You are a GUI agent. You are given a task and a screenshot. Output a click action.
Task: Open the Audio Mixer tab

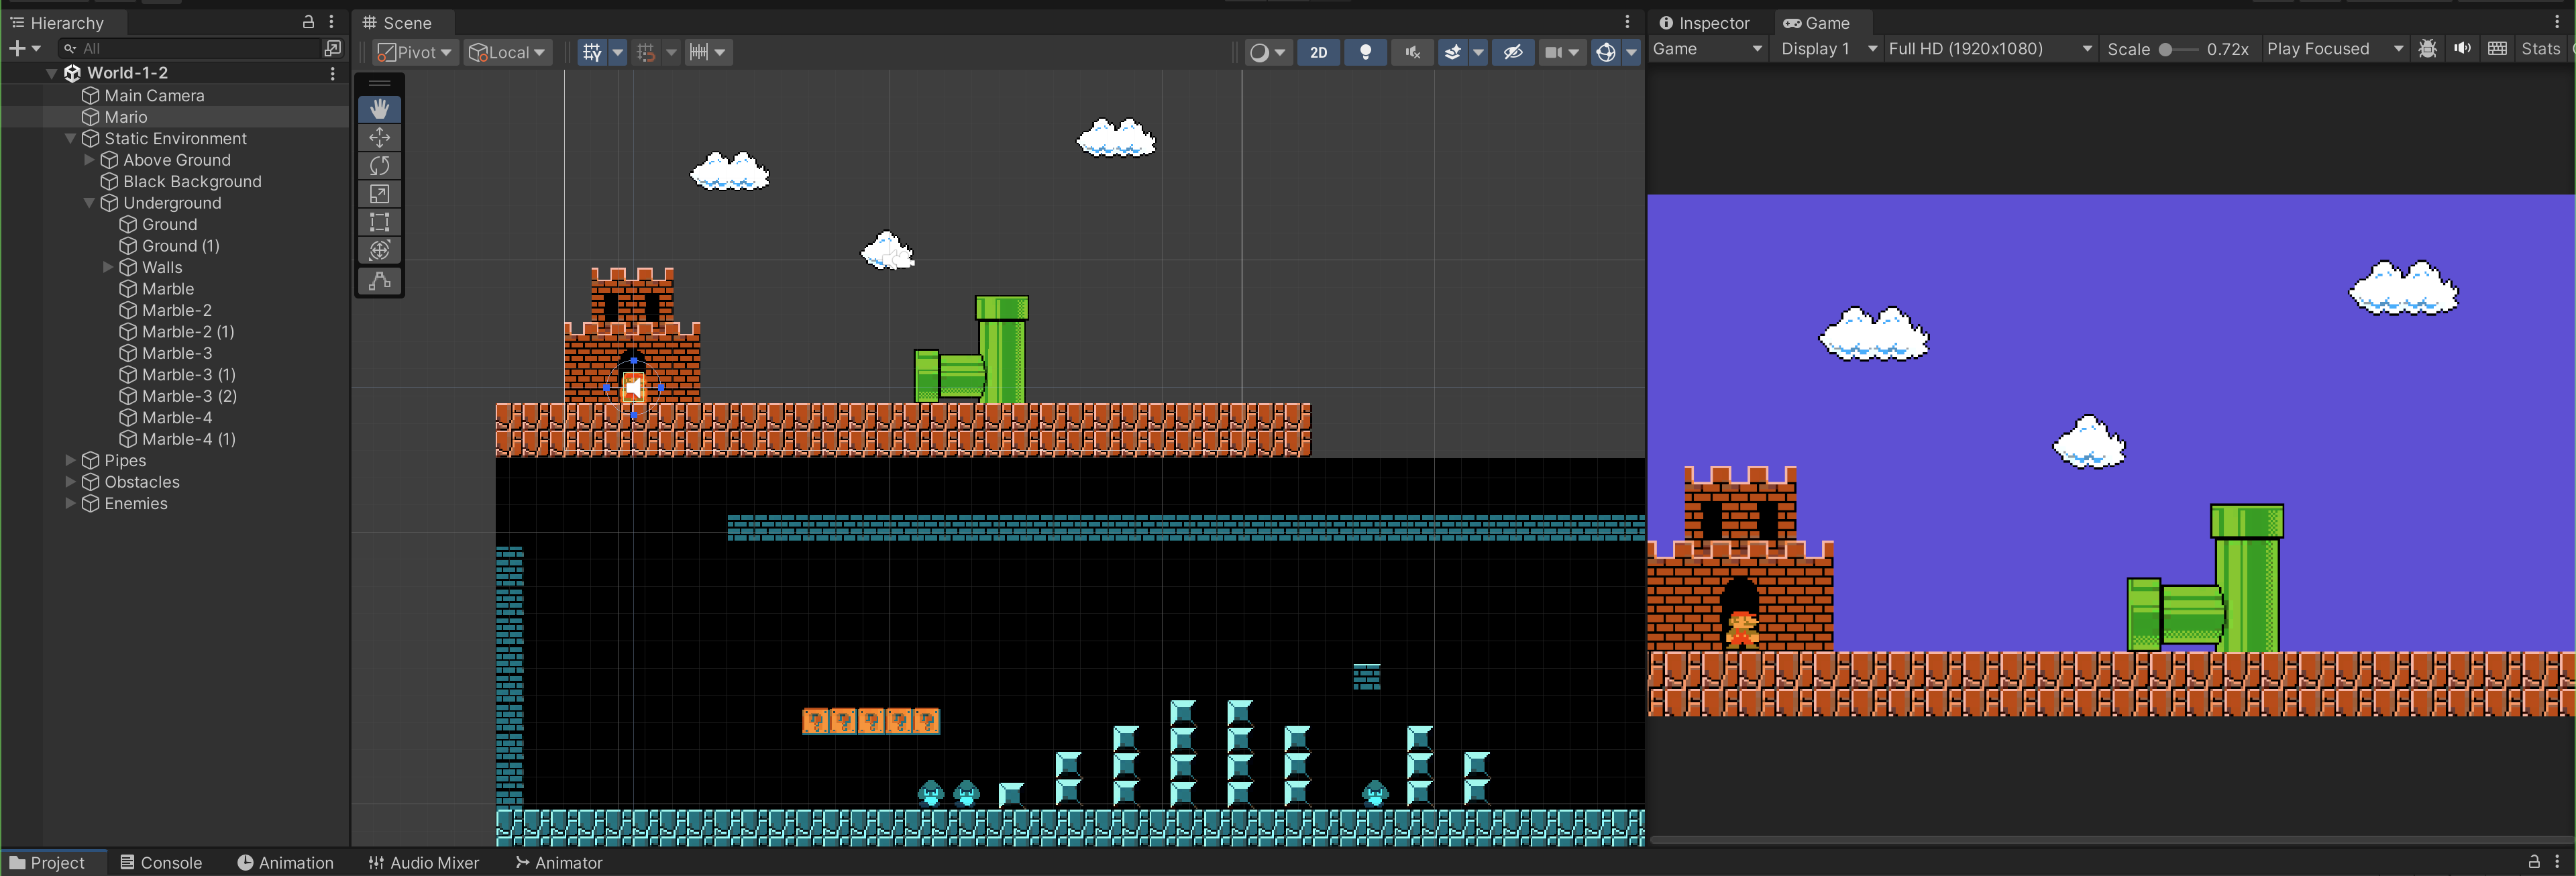coord(423,862)
